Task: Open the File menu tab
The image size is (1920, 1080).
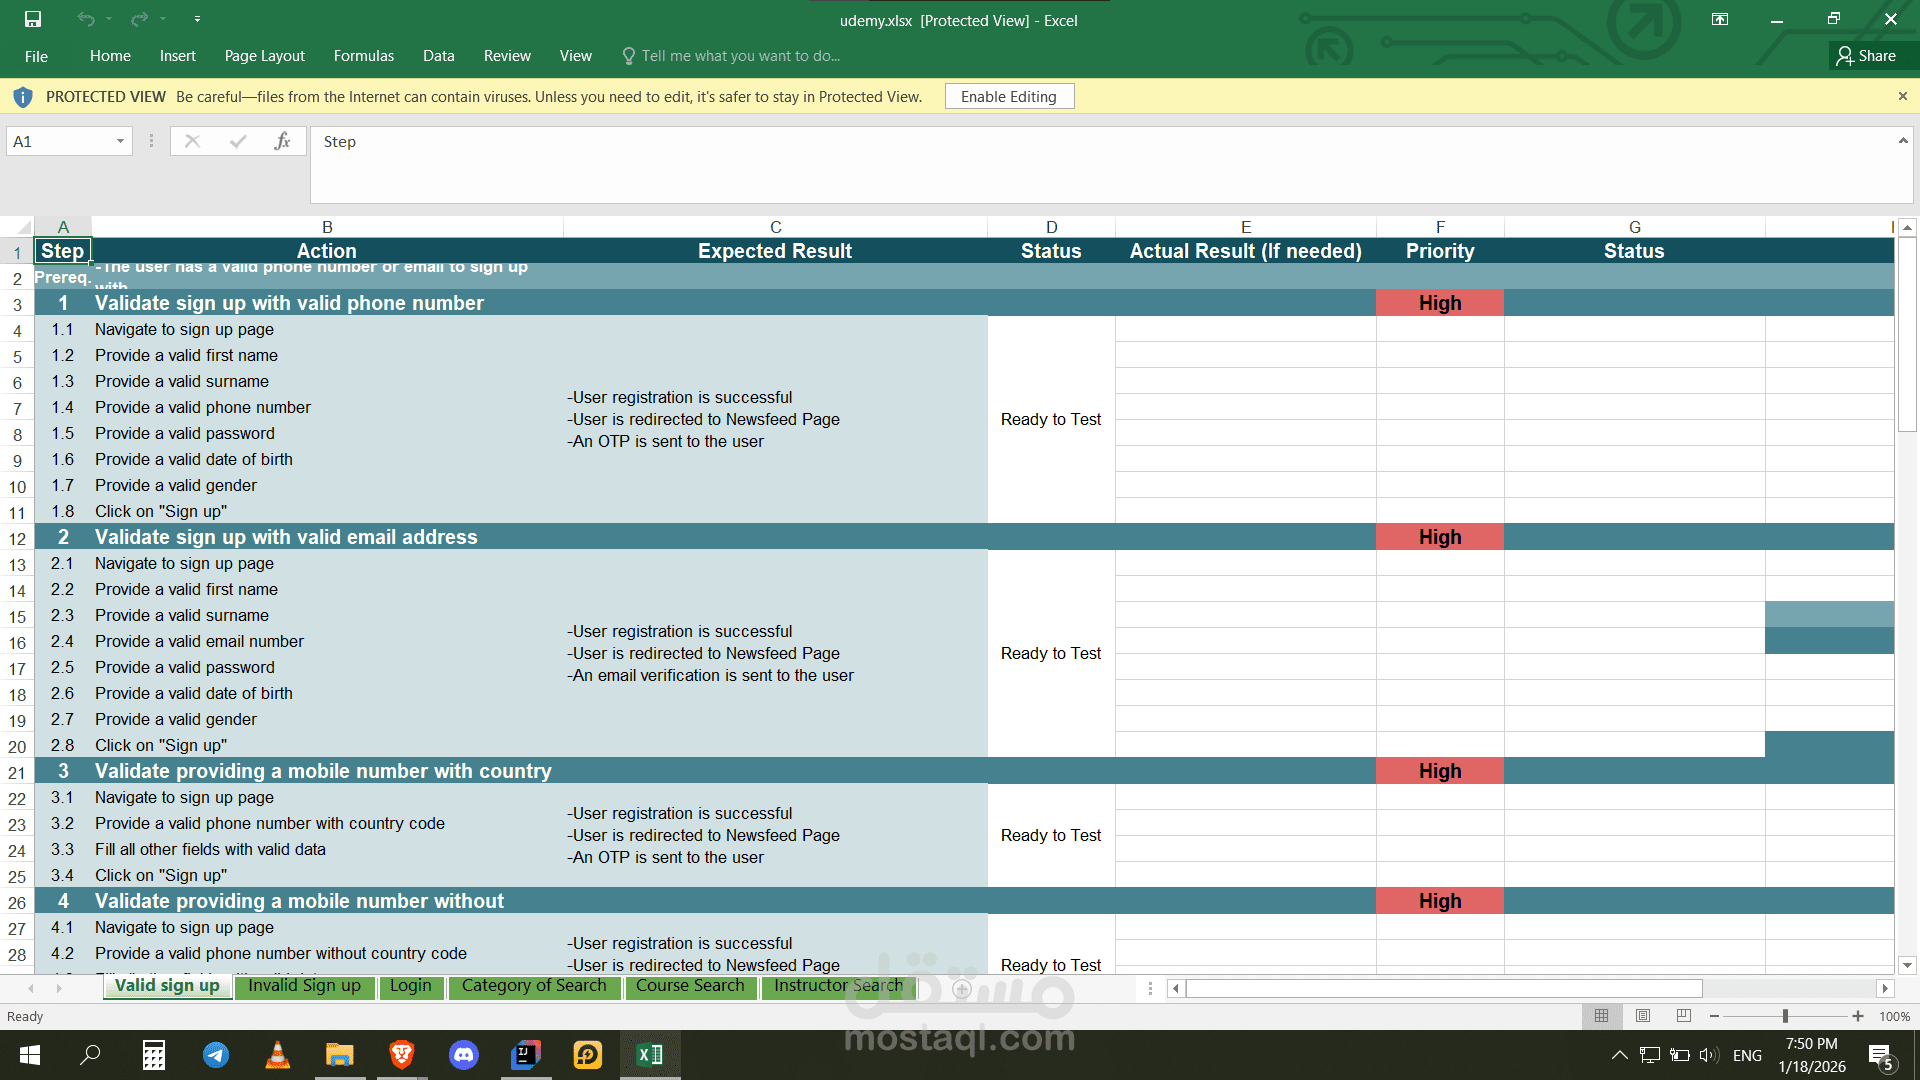Action: pos(36,56)
